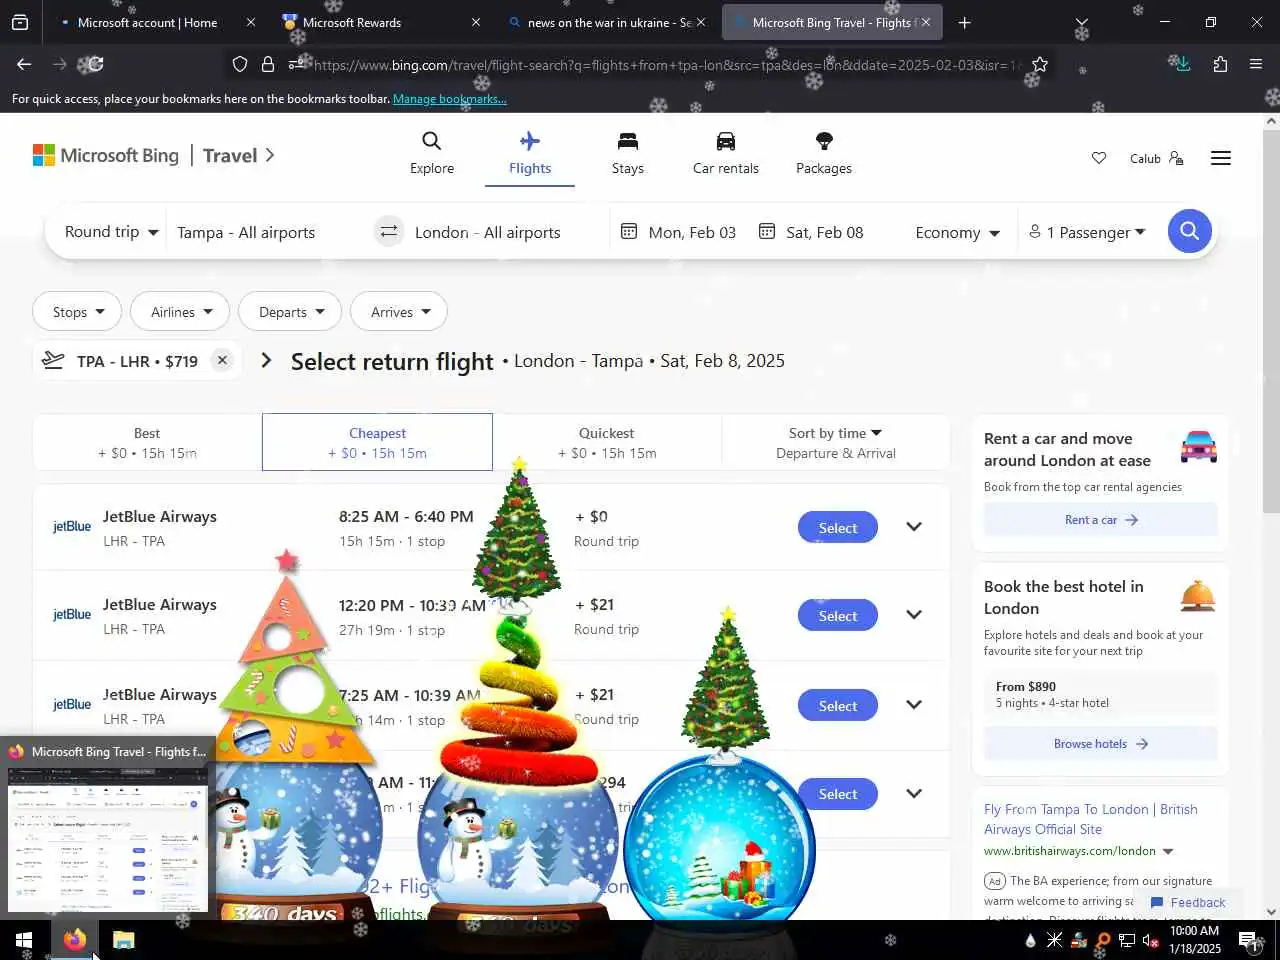Select the Cheapest sort tab
This screenshot has width=1280, height=960.
pos(377,442)
